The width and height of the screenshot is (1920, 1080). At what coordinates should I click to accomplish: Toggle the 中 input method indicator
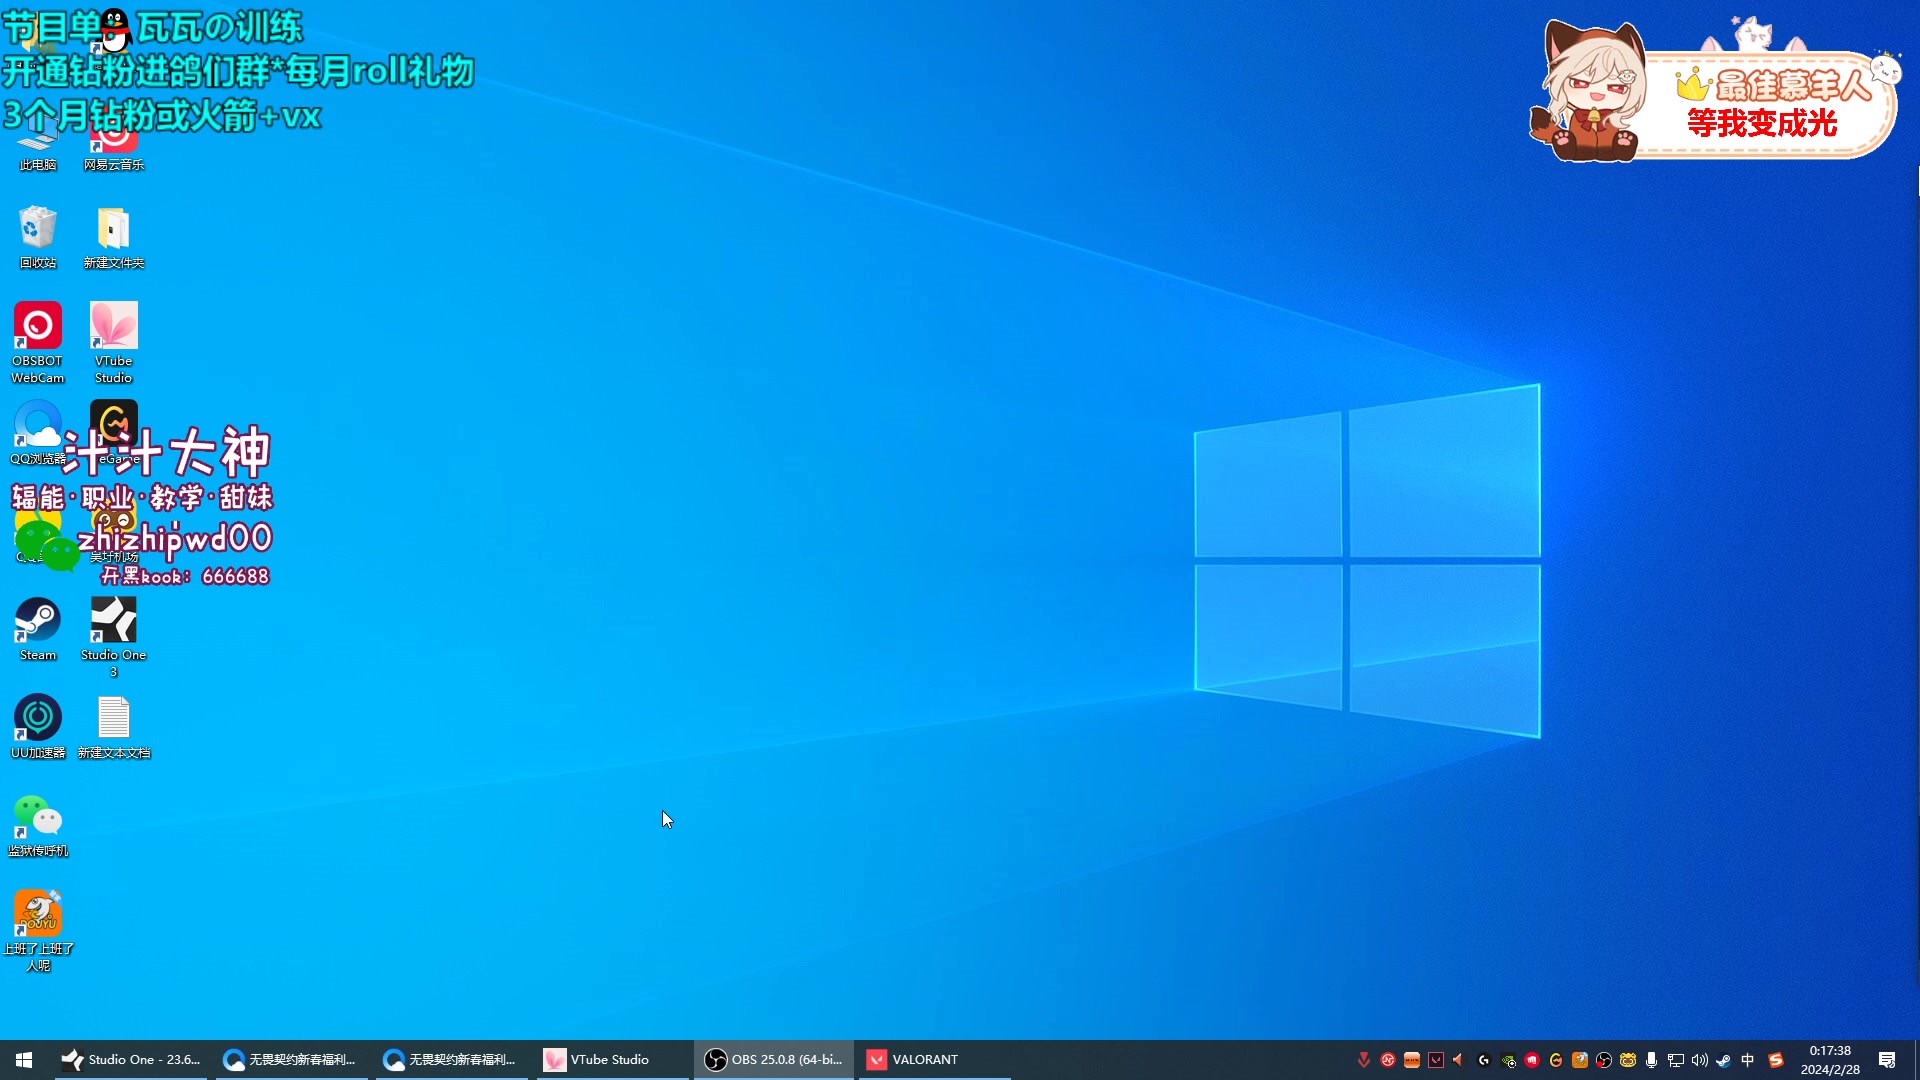tap(1748, 1060)
